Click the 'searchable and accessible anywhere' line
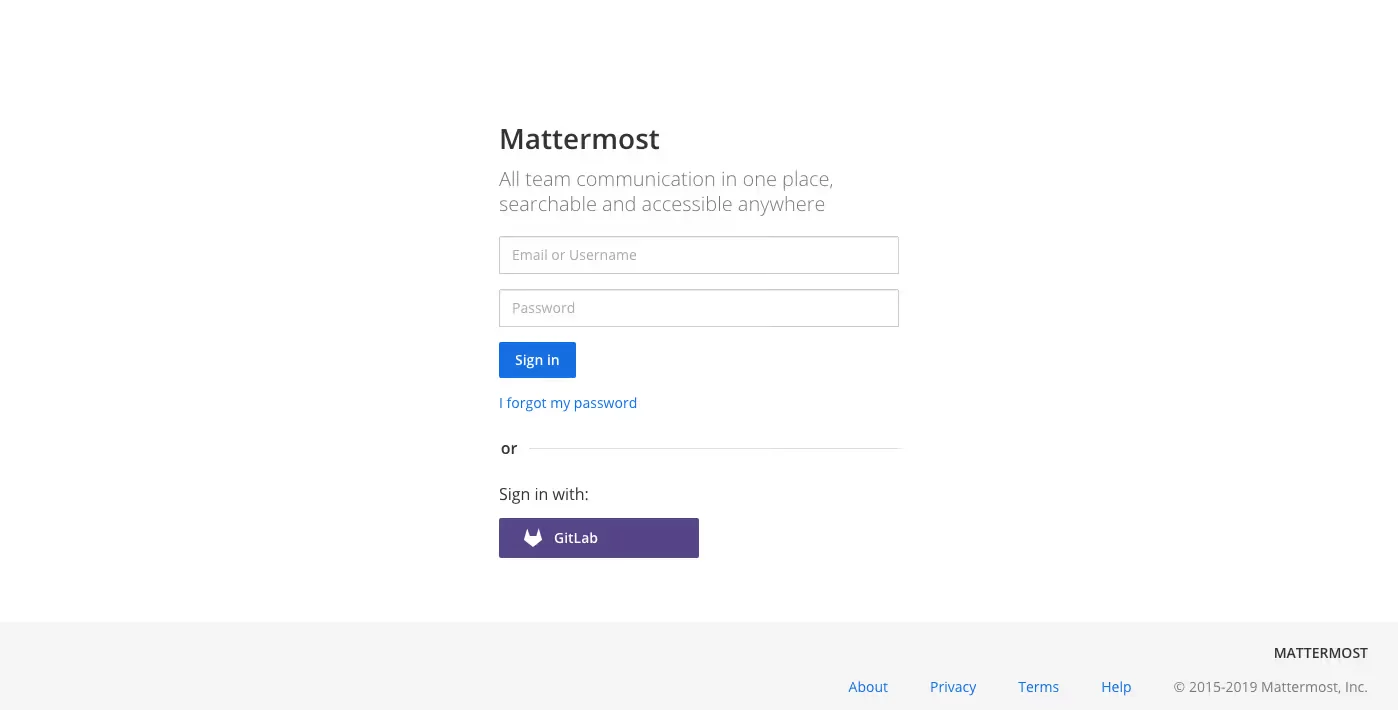The image size is (1398, 710). point(662,204)
